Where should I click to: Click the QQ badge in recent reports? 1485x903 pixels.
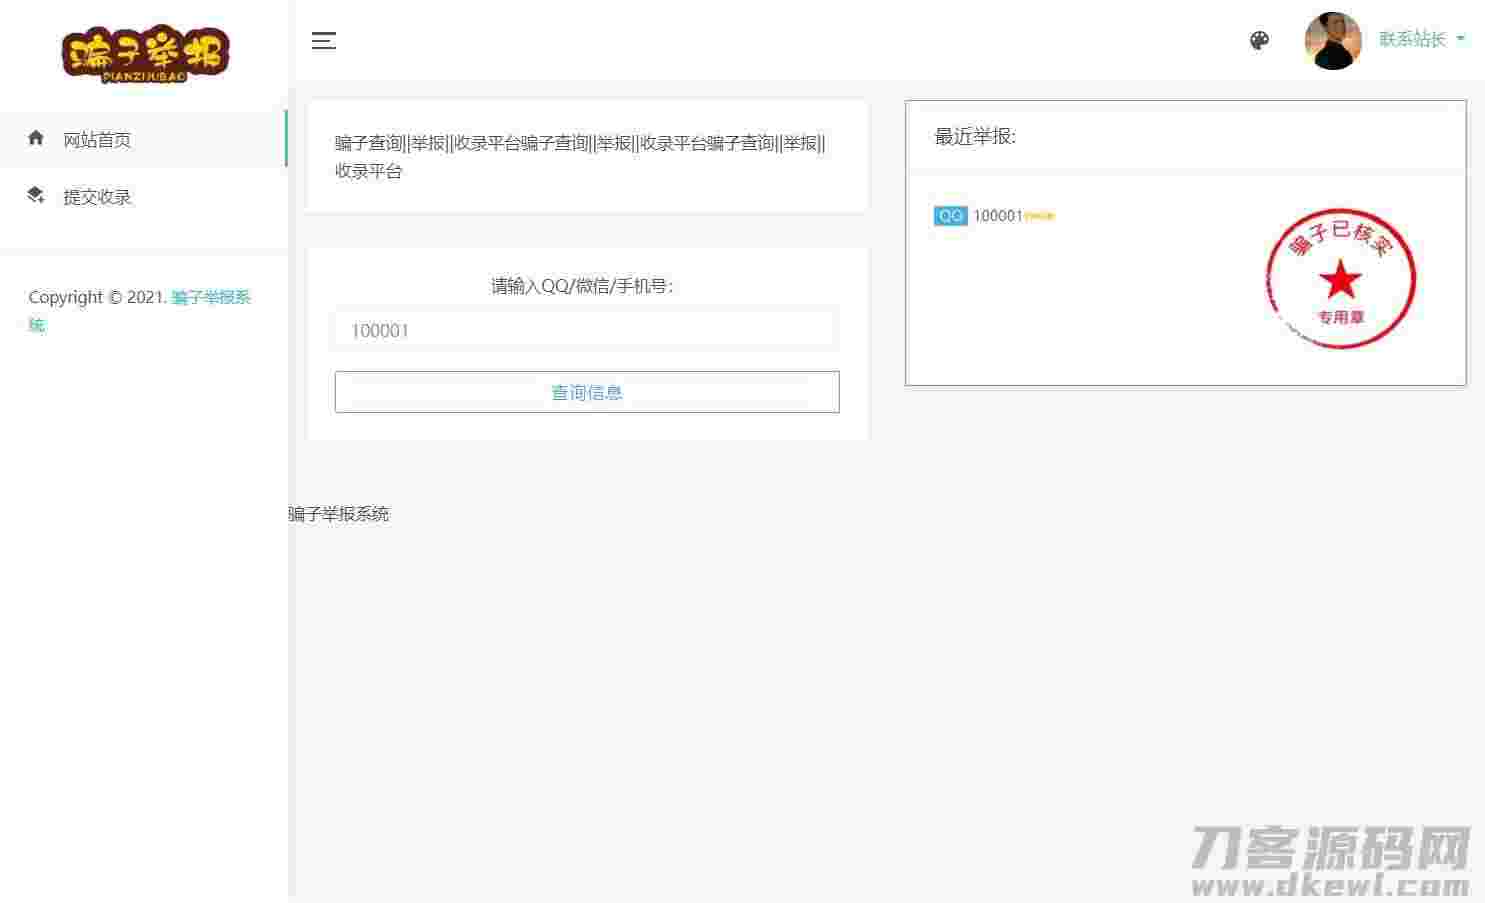pyautogui.click(x=950, y=216)
